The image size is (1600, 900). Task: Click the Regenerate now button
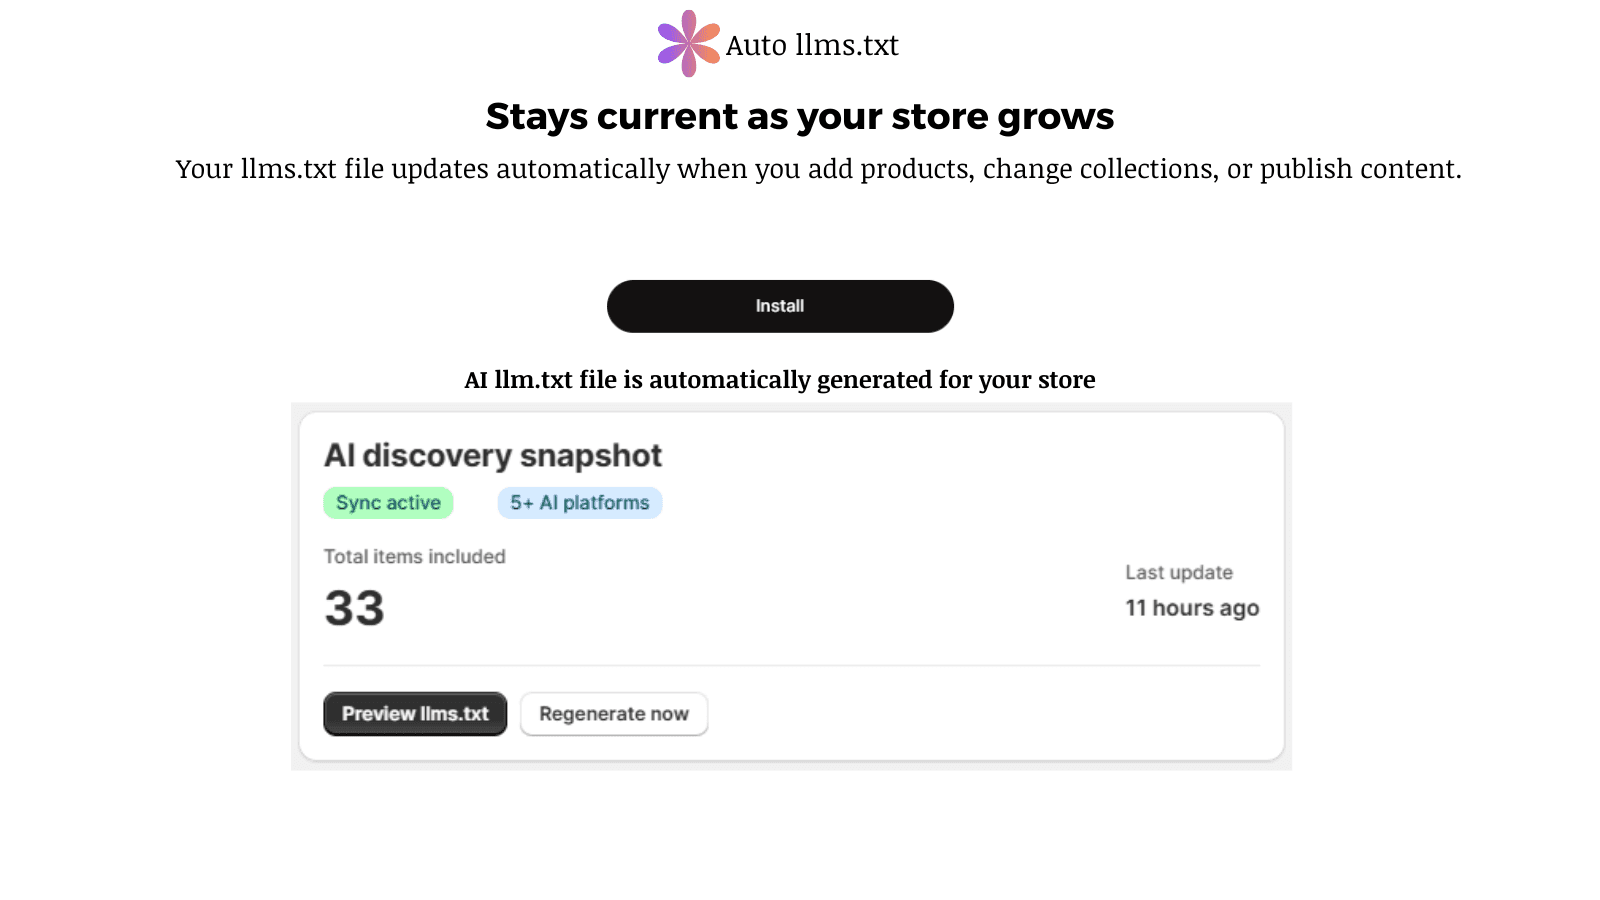pyautogui.click(x=614, y=714)
